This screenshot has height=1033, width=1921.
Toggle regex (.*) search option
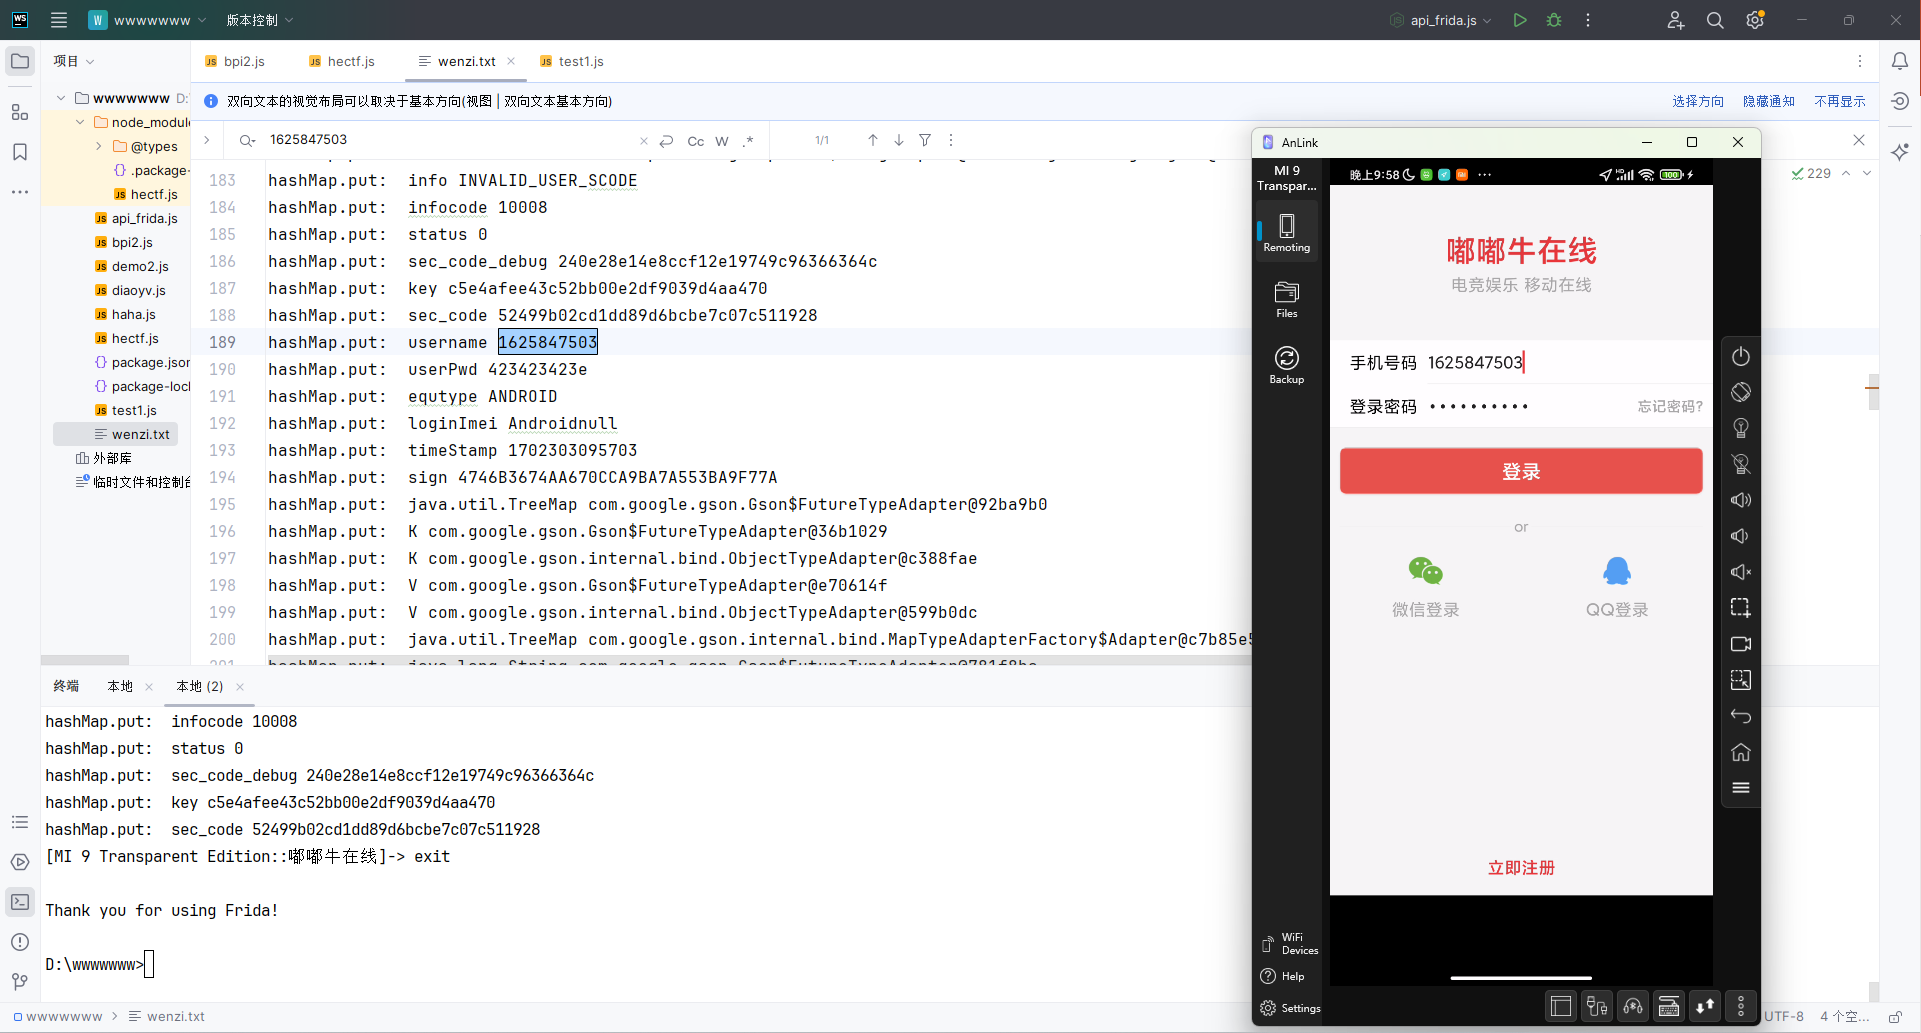748,141
